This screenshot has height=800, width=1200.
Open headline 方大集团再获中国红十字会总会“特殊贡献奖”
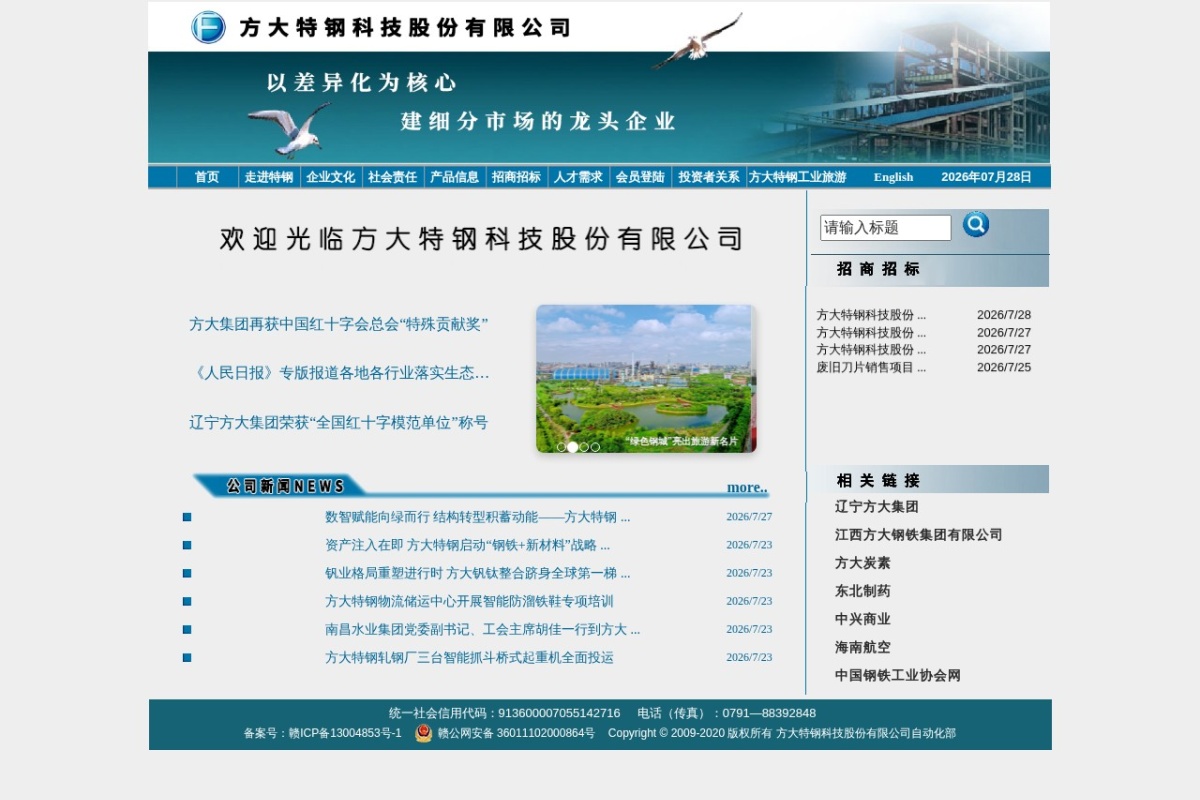[338, 324]
